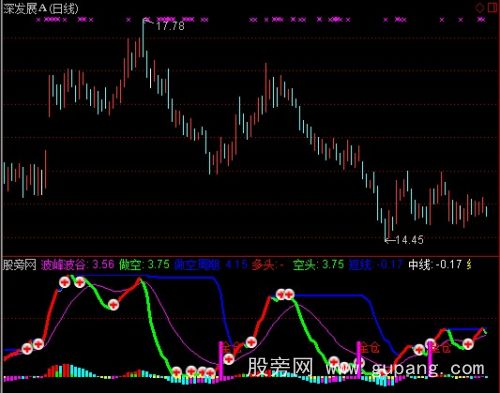This screenshot has width=500, height=393.
Task: Select the green 空头: 3.75 indicator value
Action: 319,265
